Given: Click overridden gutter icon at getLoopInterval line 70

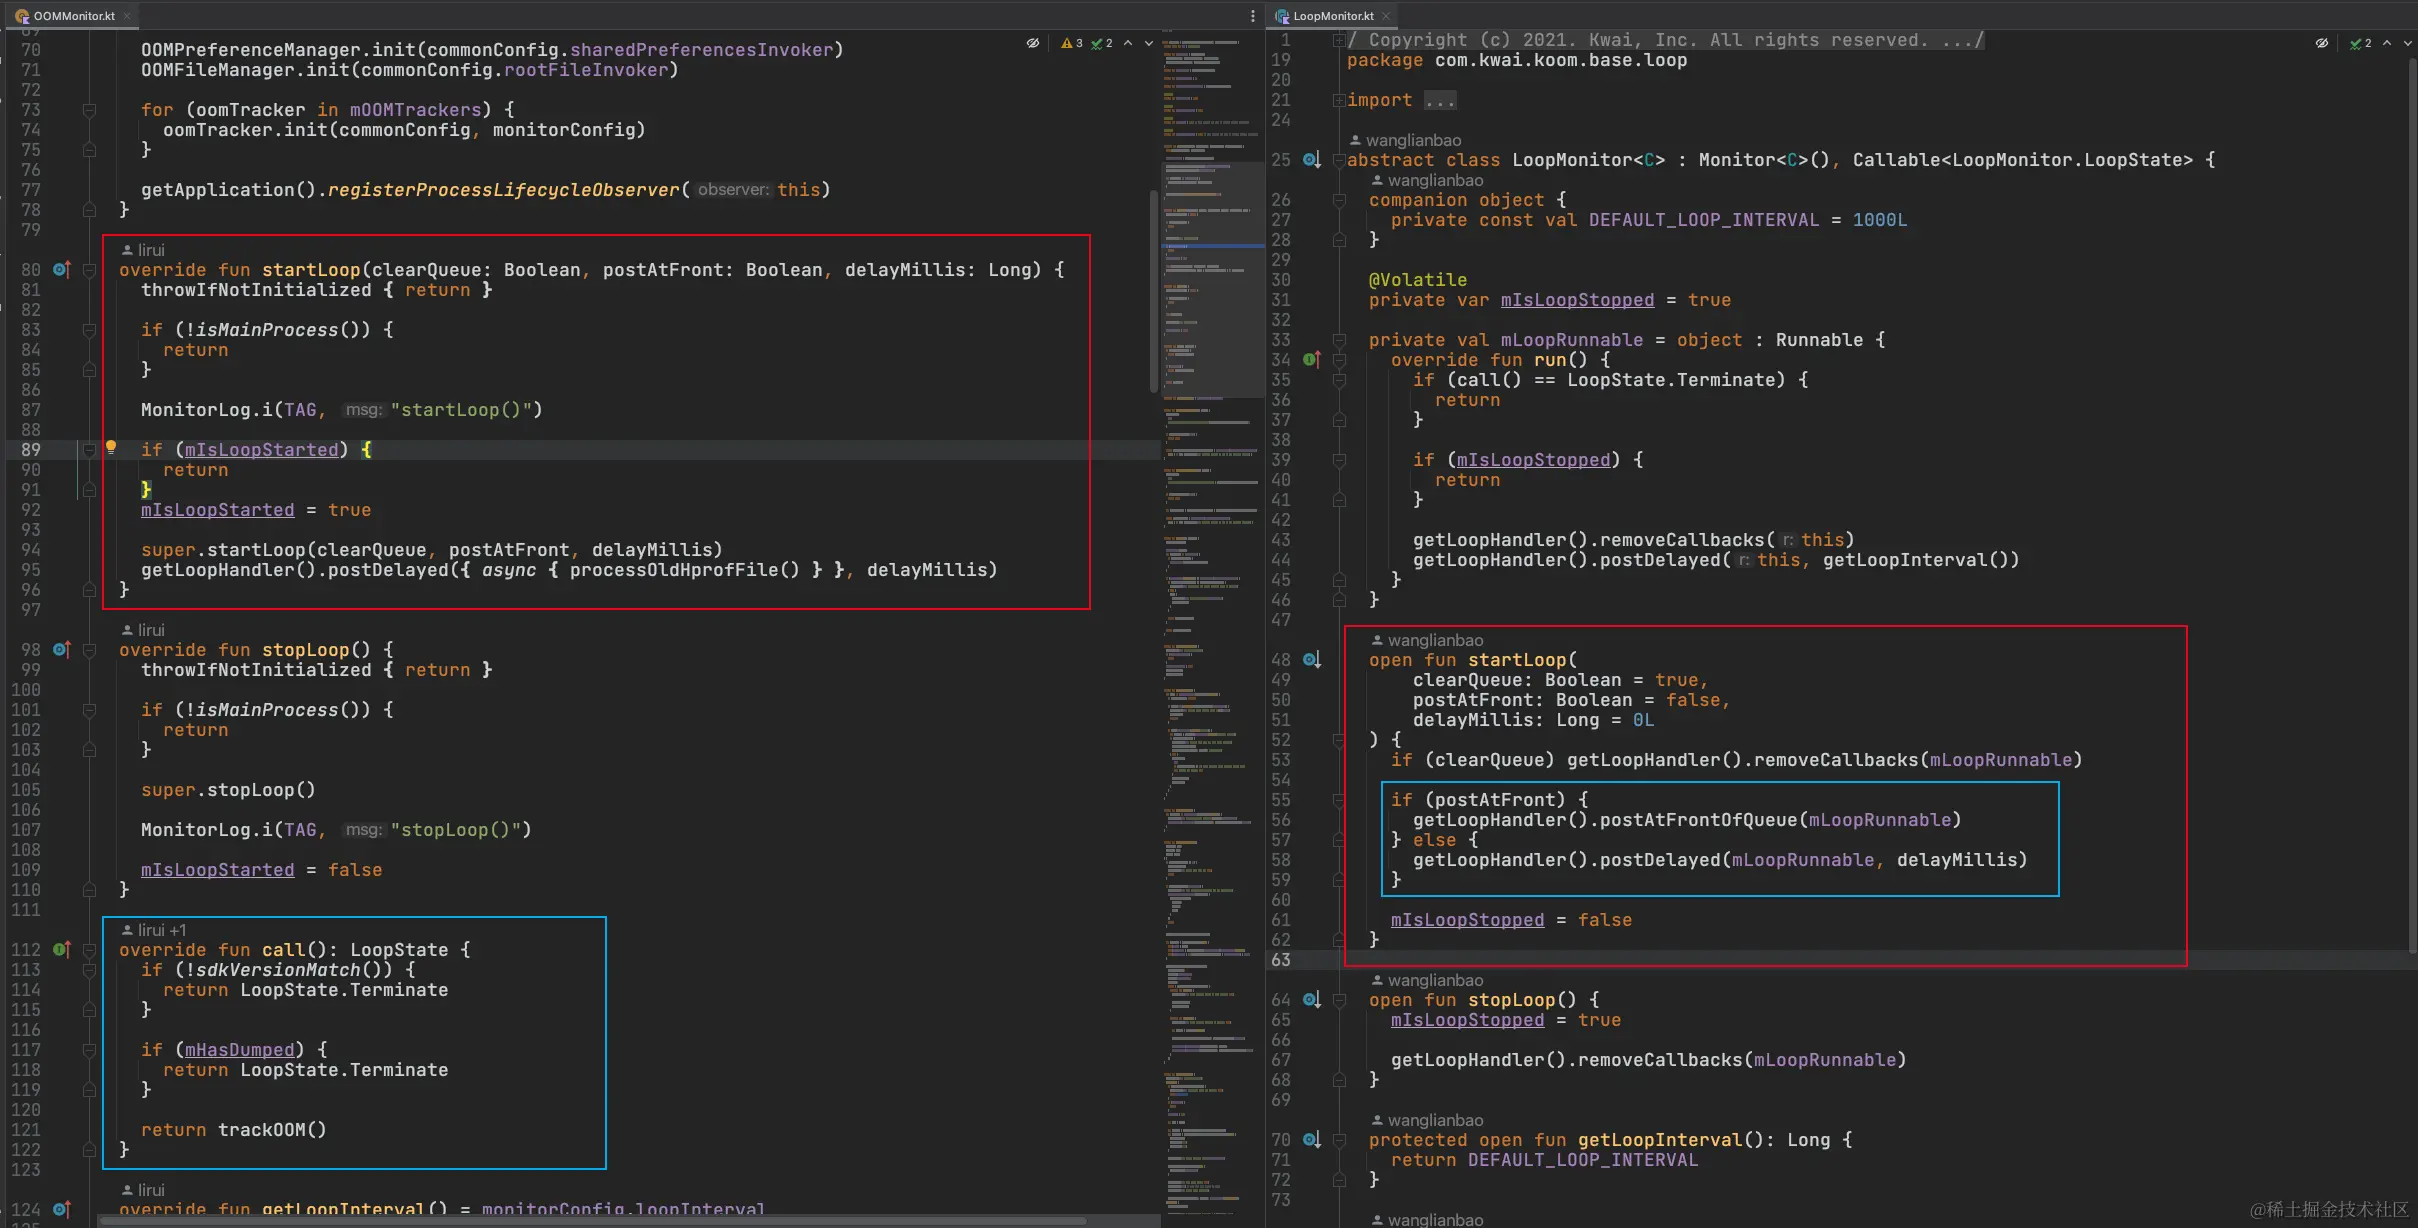Looking at the screenshot, I should (x=1312, y=1139).
